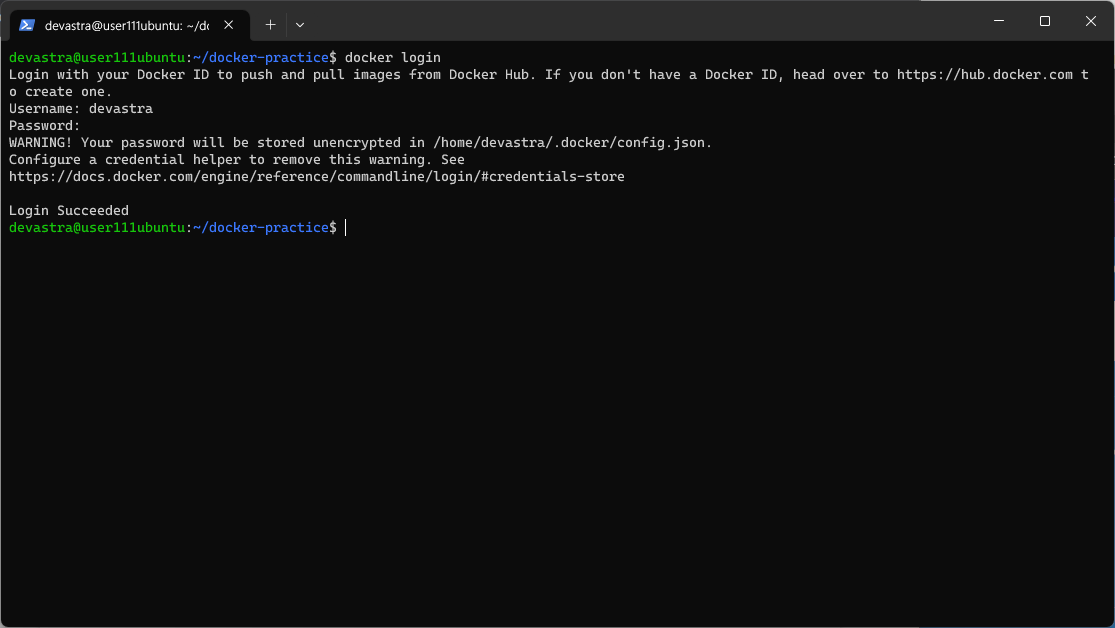Close the terminal window
The height and width of the screenshot is (628, 1115).
pos(1090,21)
